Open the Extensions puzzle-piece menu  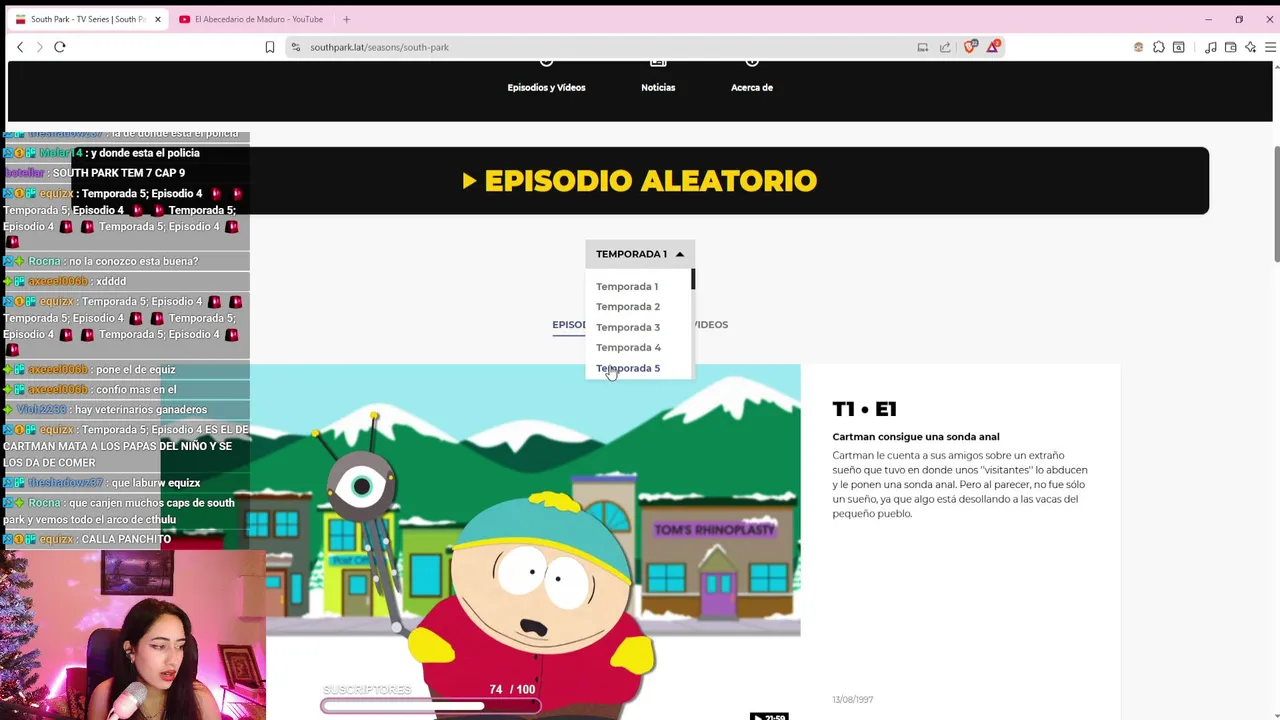[x=1159, y=47]
